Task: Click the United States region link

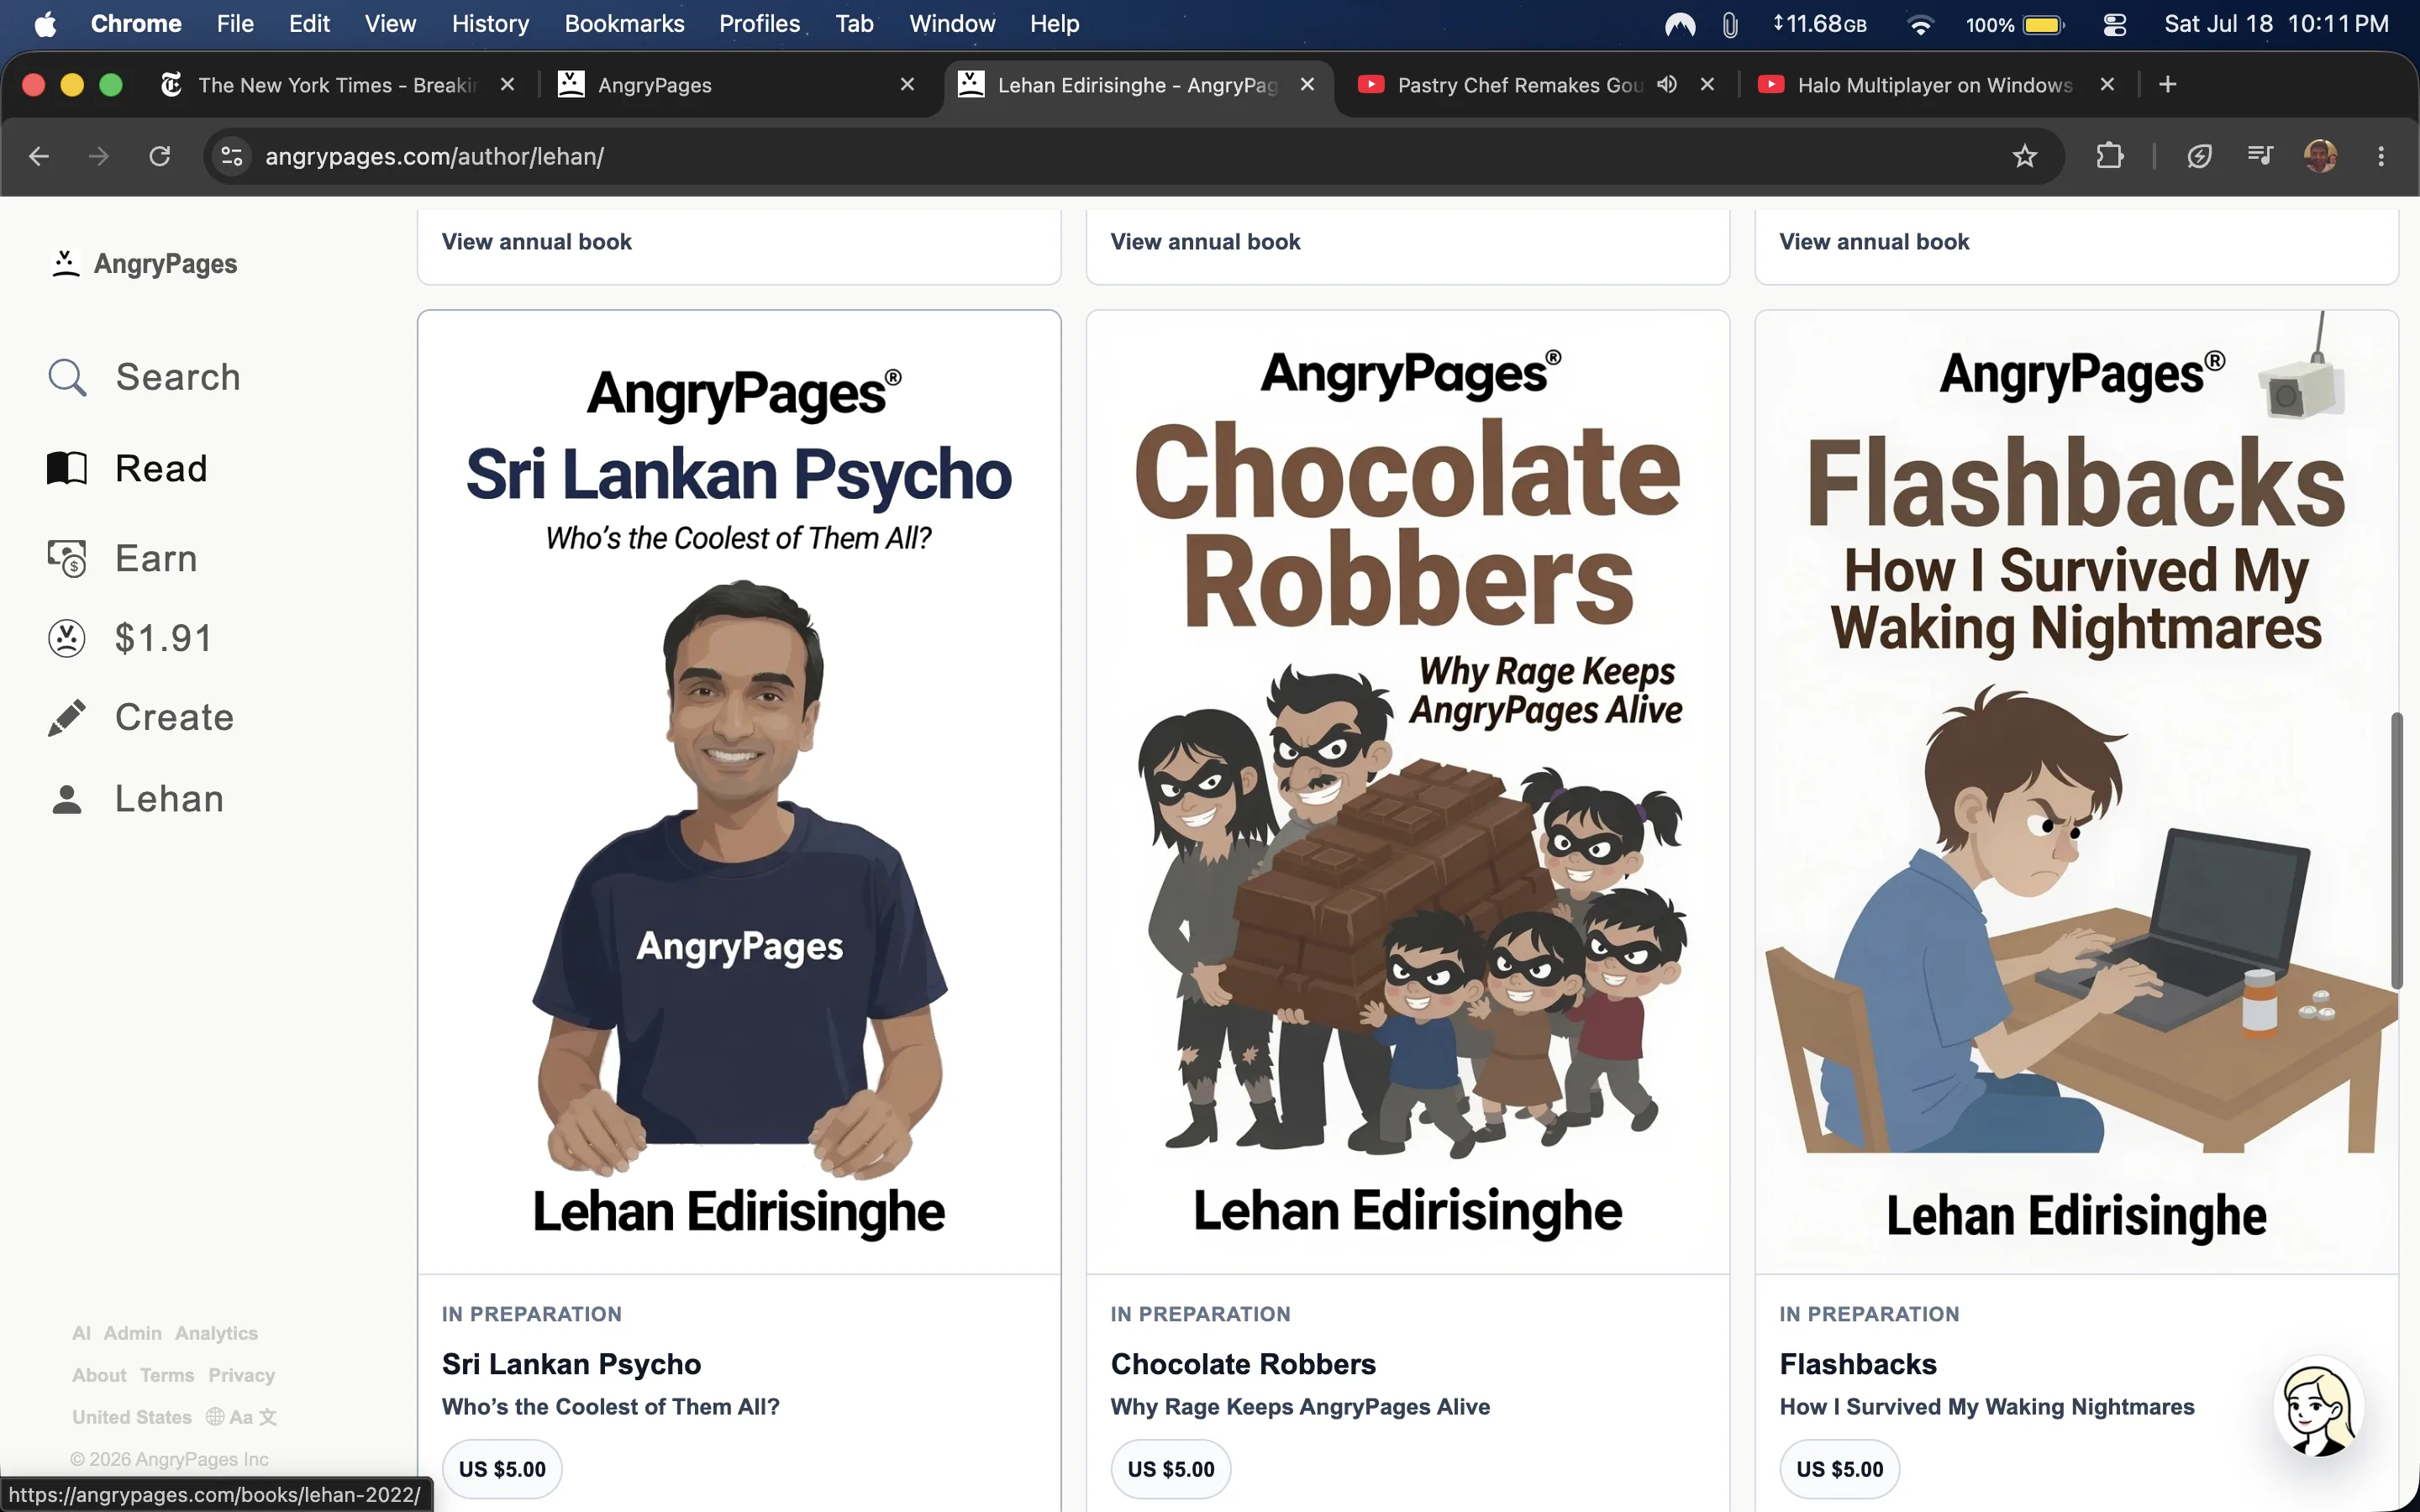Action: pos(132,1417)
